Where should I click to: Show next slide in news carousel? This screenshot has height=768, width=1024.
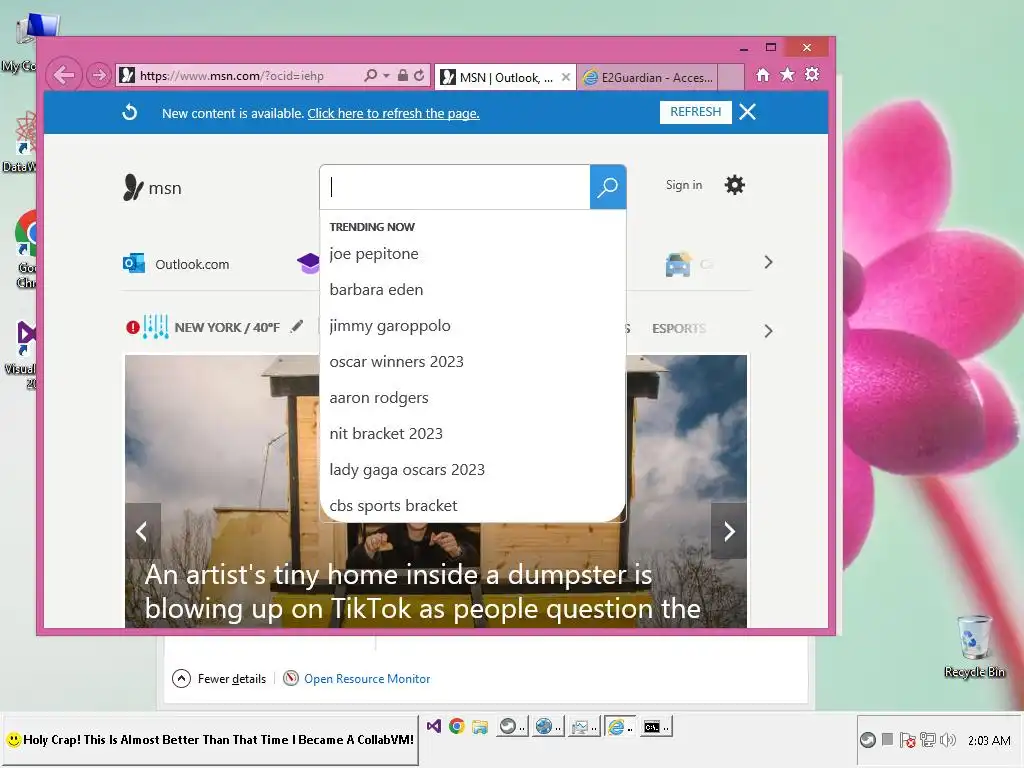(729, 531)
